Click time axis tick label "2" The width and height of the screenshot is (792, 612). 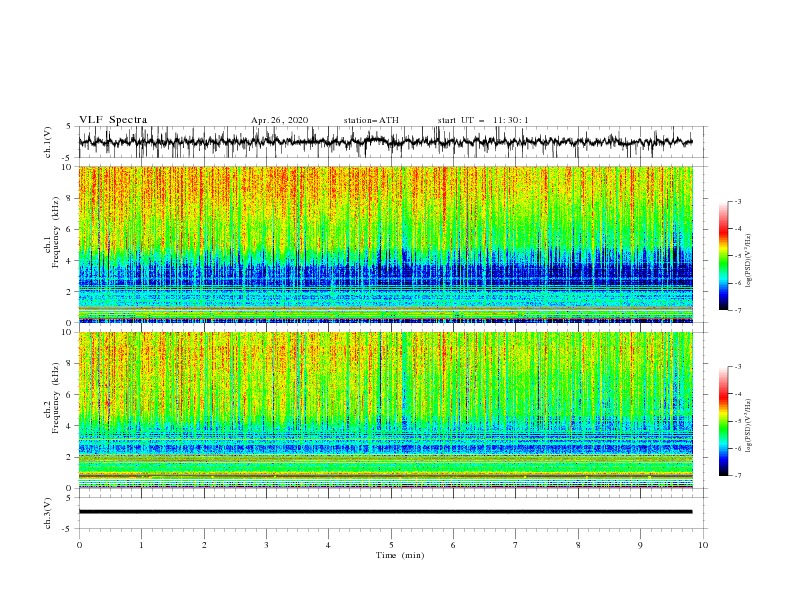(x=204, y=545)
